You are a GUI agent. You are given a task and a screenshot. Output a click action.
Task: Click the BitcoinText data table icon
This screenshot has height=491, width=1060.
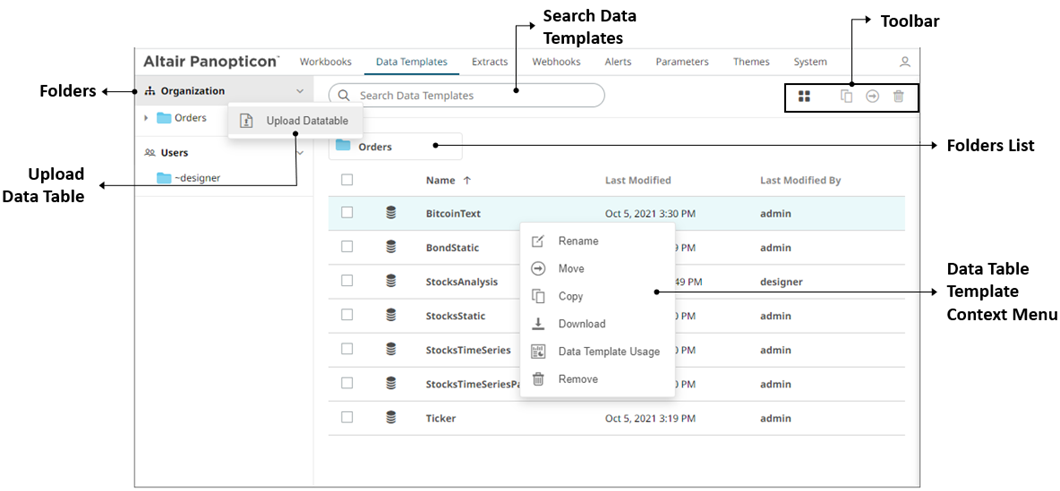[x=391, y=213]
